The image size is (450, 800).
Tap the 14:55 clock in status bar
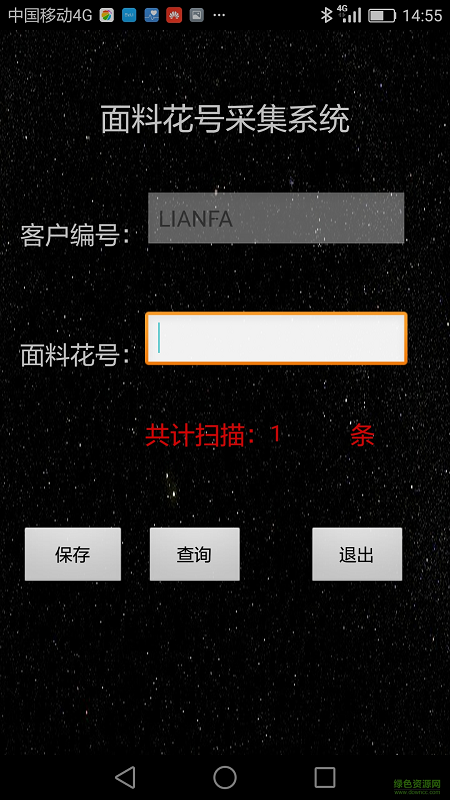[422, 15]
